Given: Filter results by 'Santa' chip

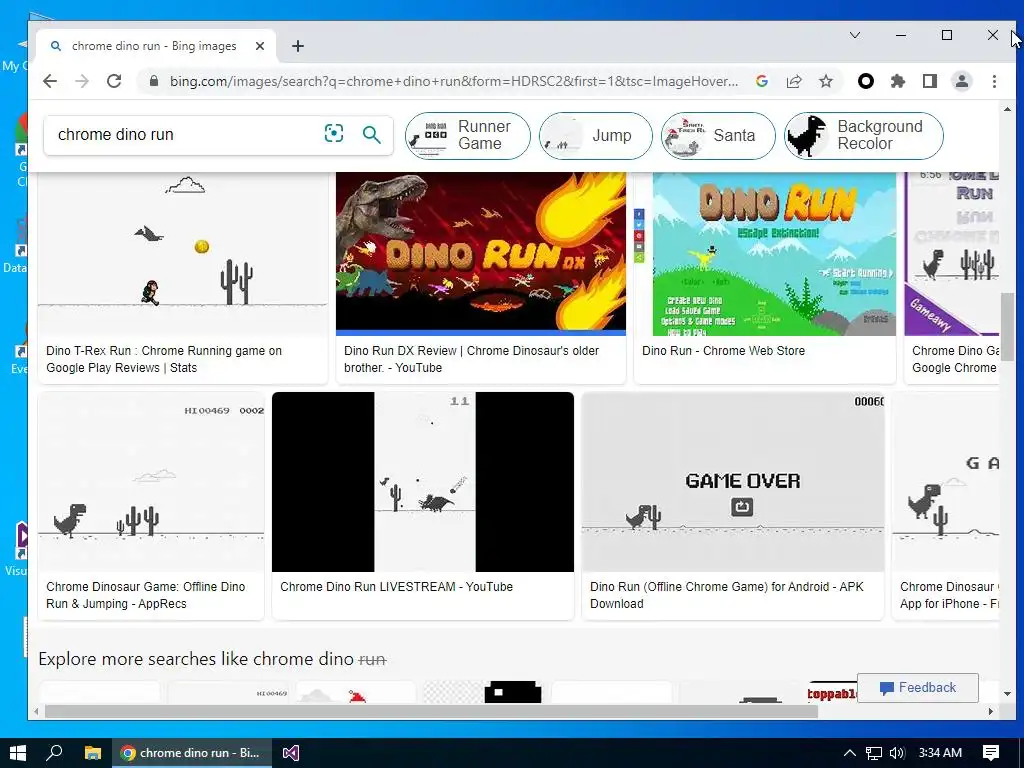Looking at the screenshot, I should tap(718, 135).
